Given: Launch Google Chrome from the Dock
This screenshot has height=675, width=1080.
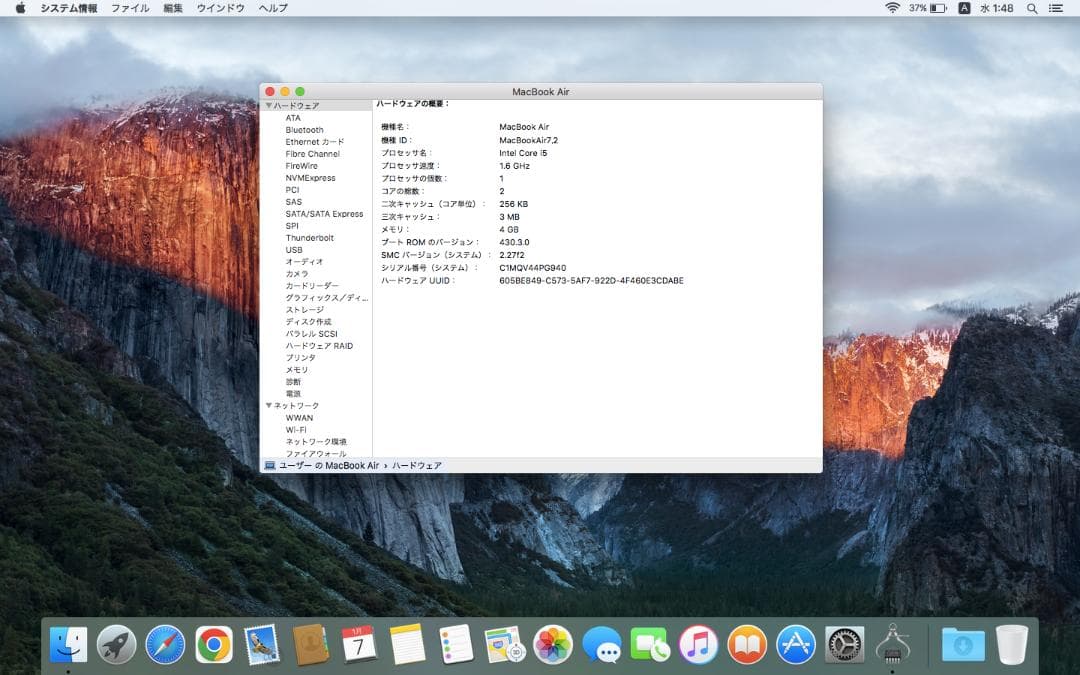Looking at the screenshot, I should (x=212, y=645).
